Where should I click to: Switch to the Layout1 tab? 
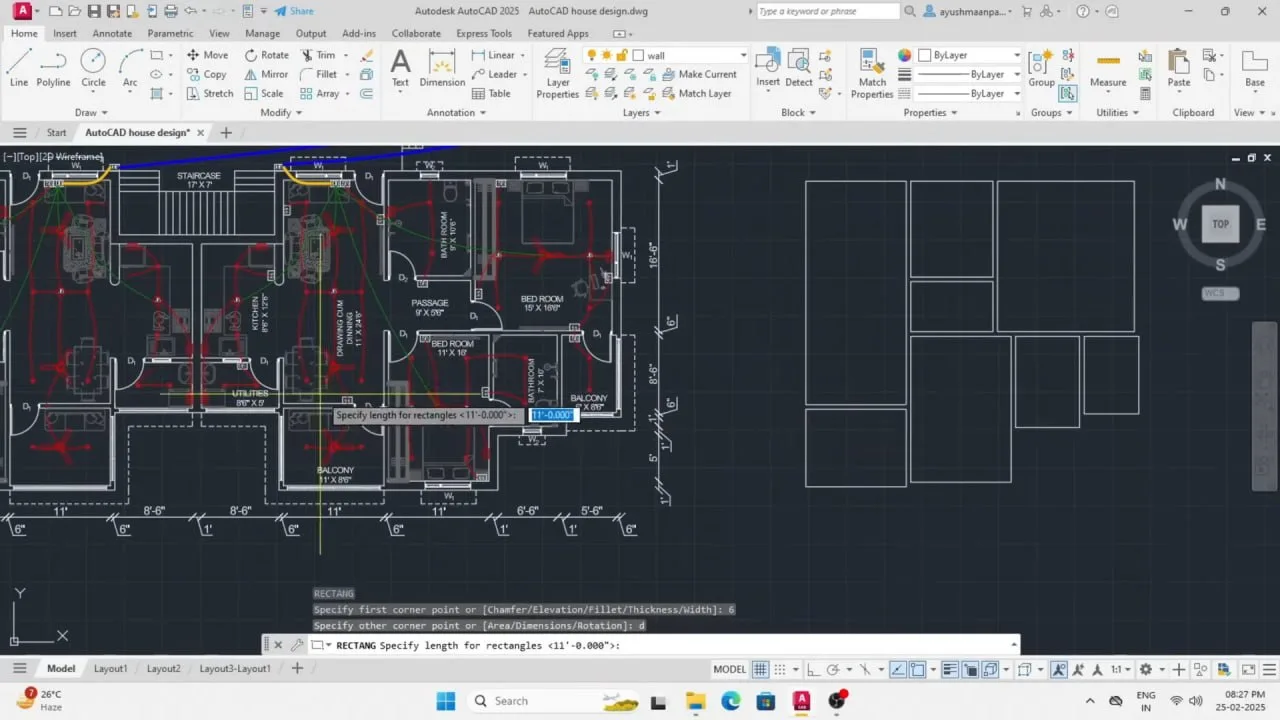(x=110, y=668)
